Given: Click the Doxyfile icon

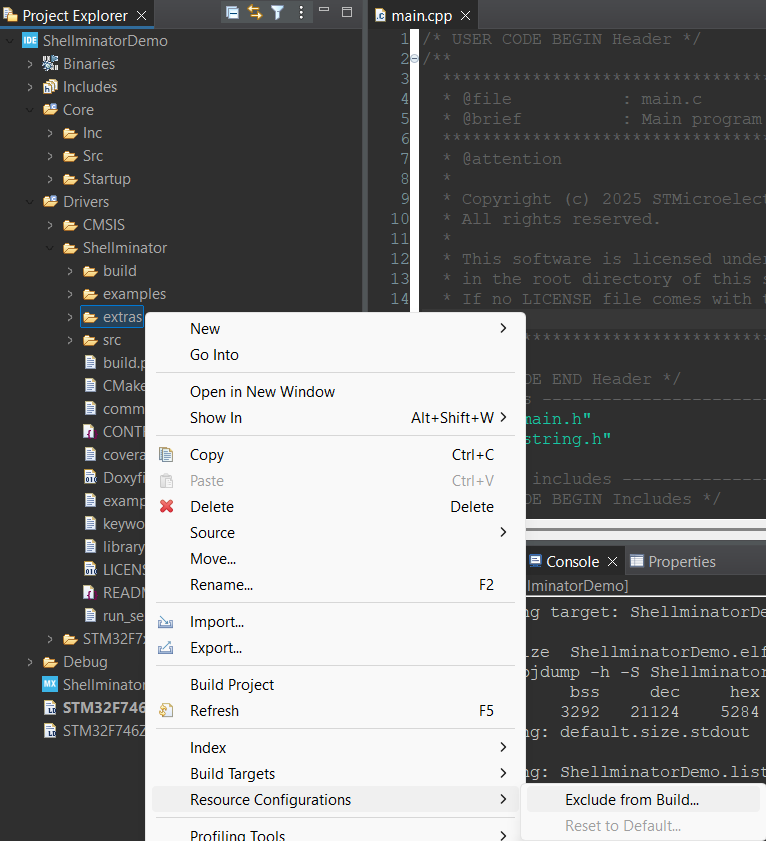Looking at the screenshot, I should click(x=90, y=477).
